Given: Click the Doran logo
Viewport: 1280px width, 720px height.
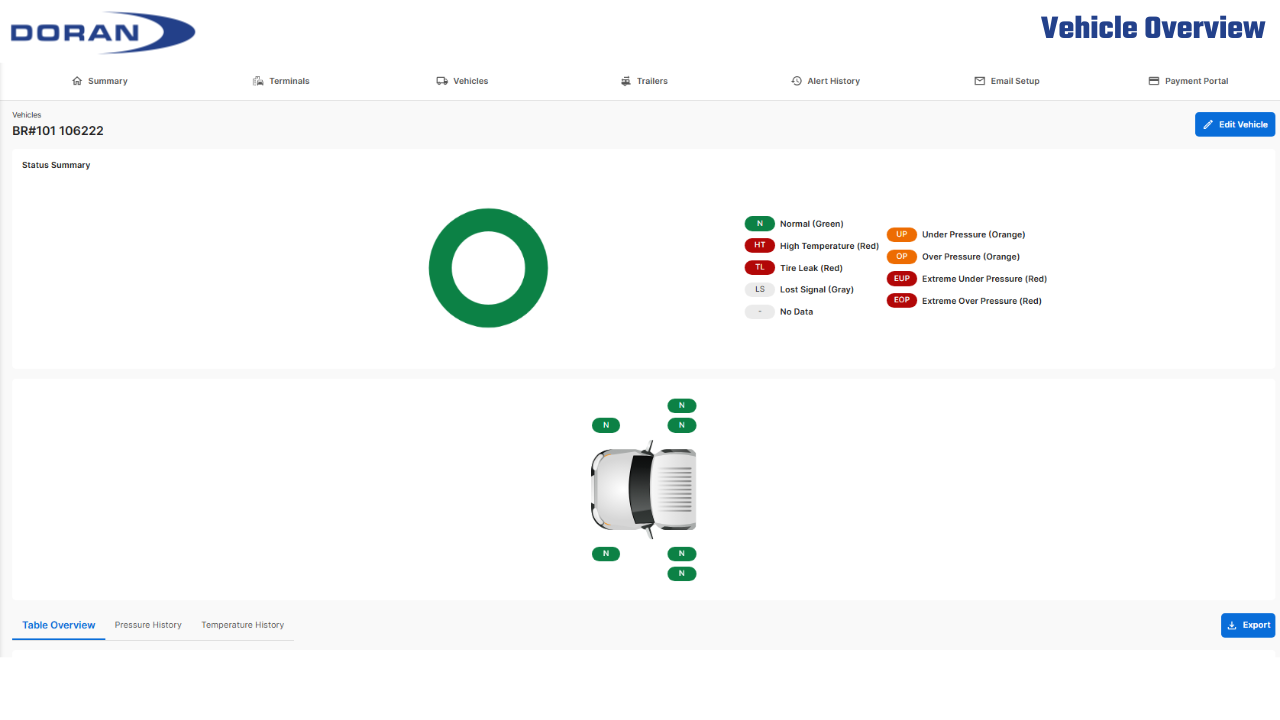Looking at the screenshot, I should pos(103,33).
